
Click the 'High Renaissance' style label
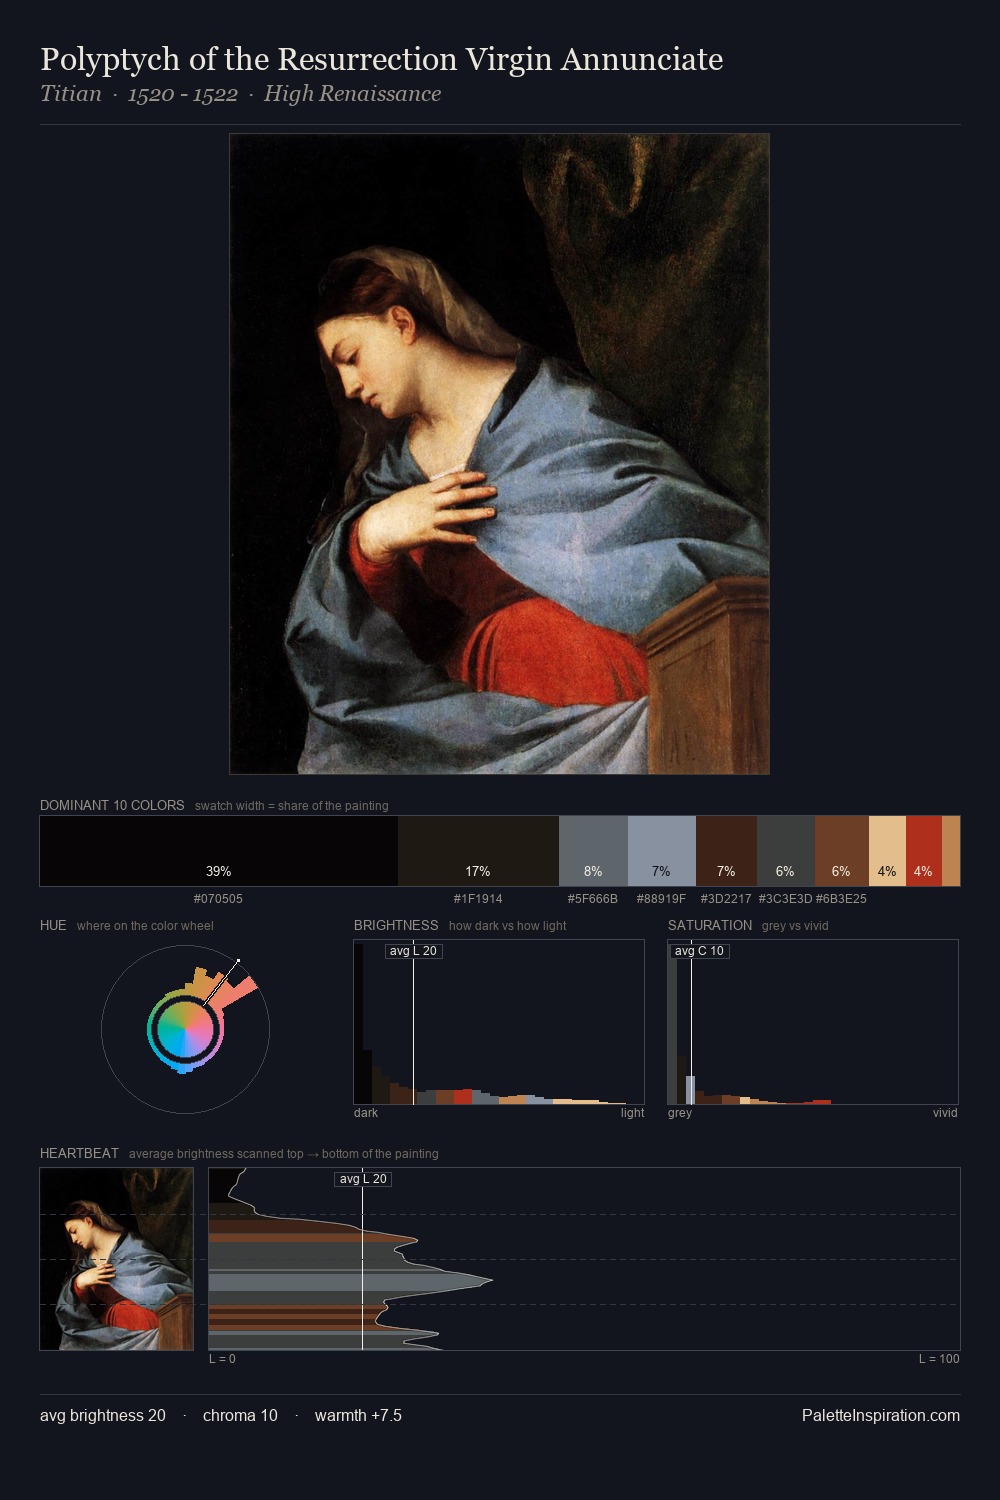click(352, 94)
